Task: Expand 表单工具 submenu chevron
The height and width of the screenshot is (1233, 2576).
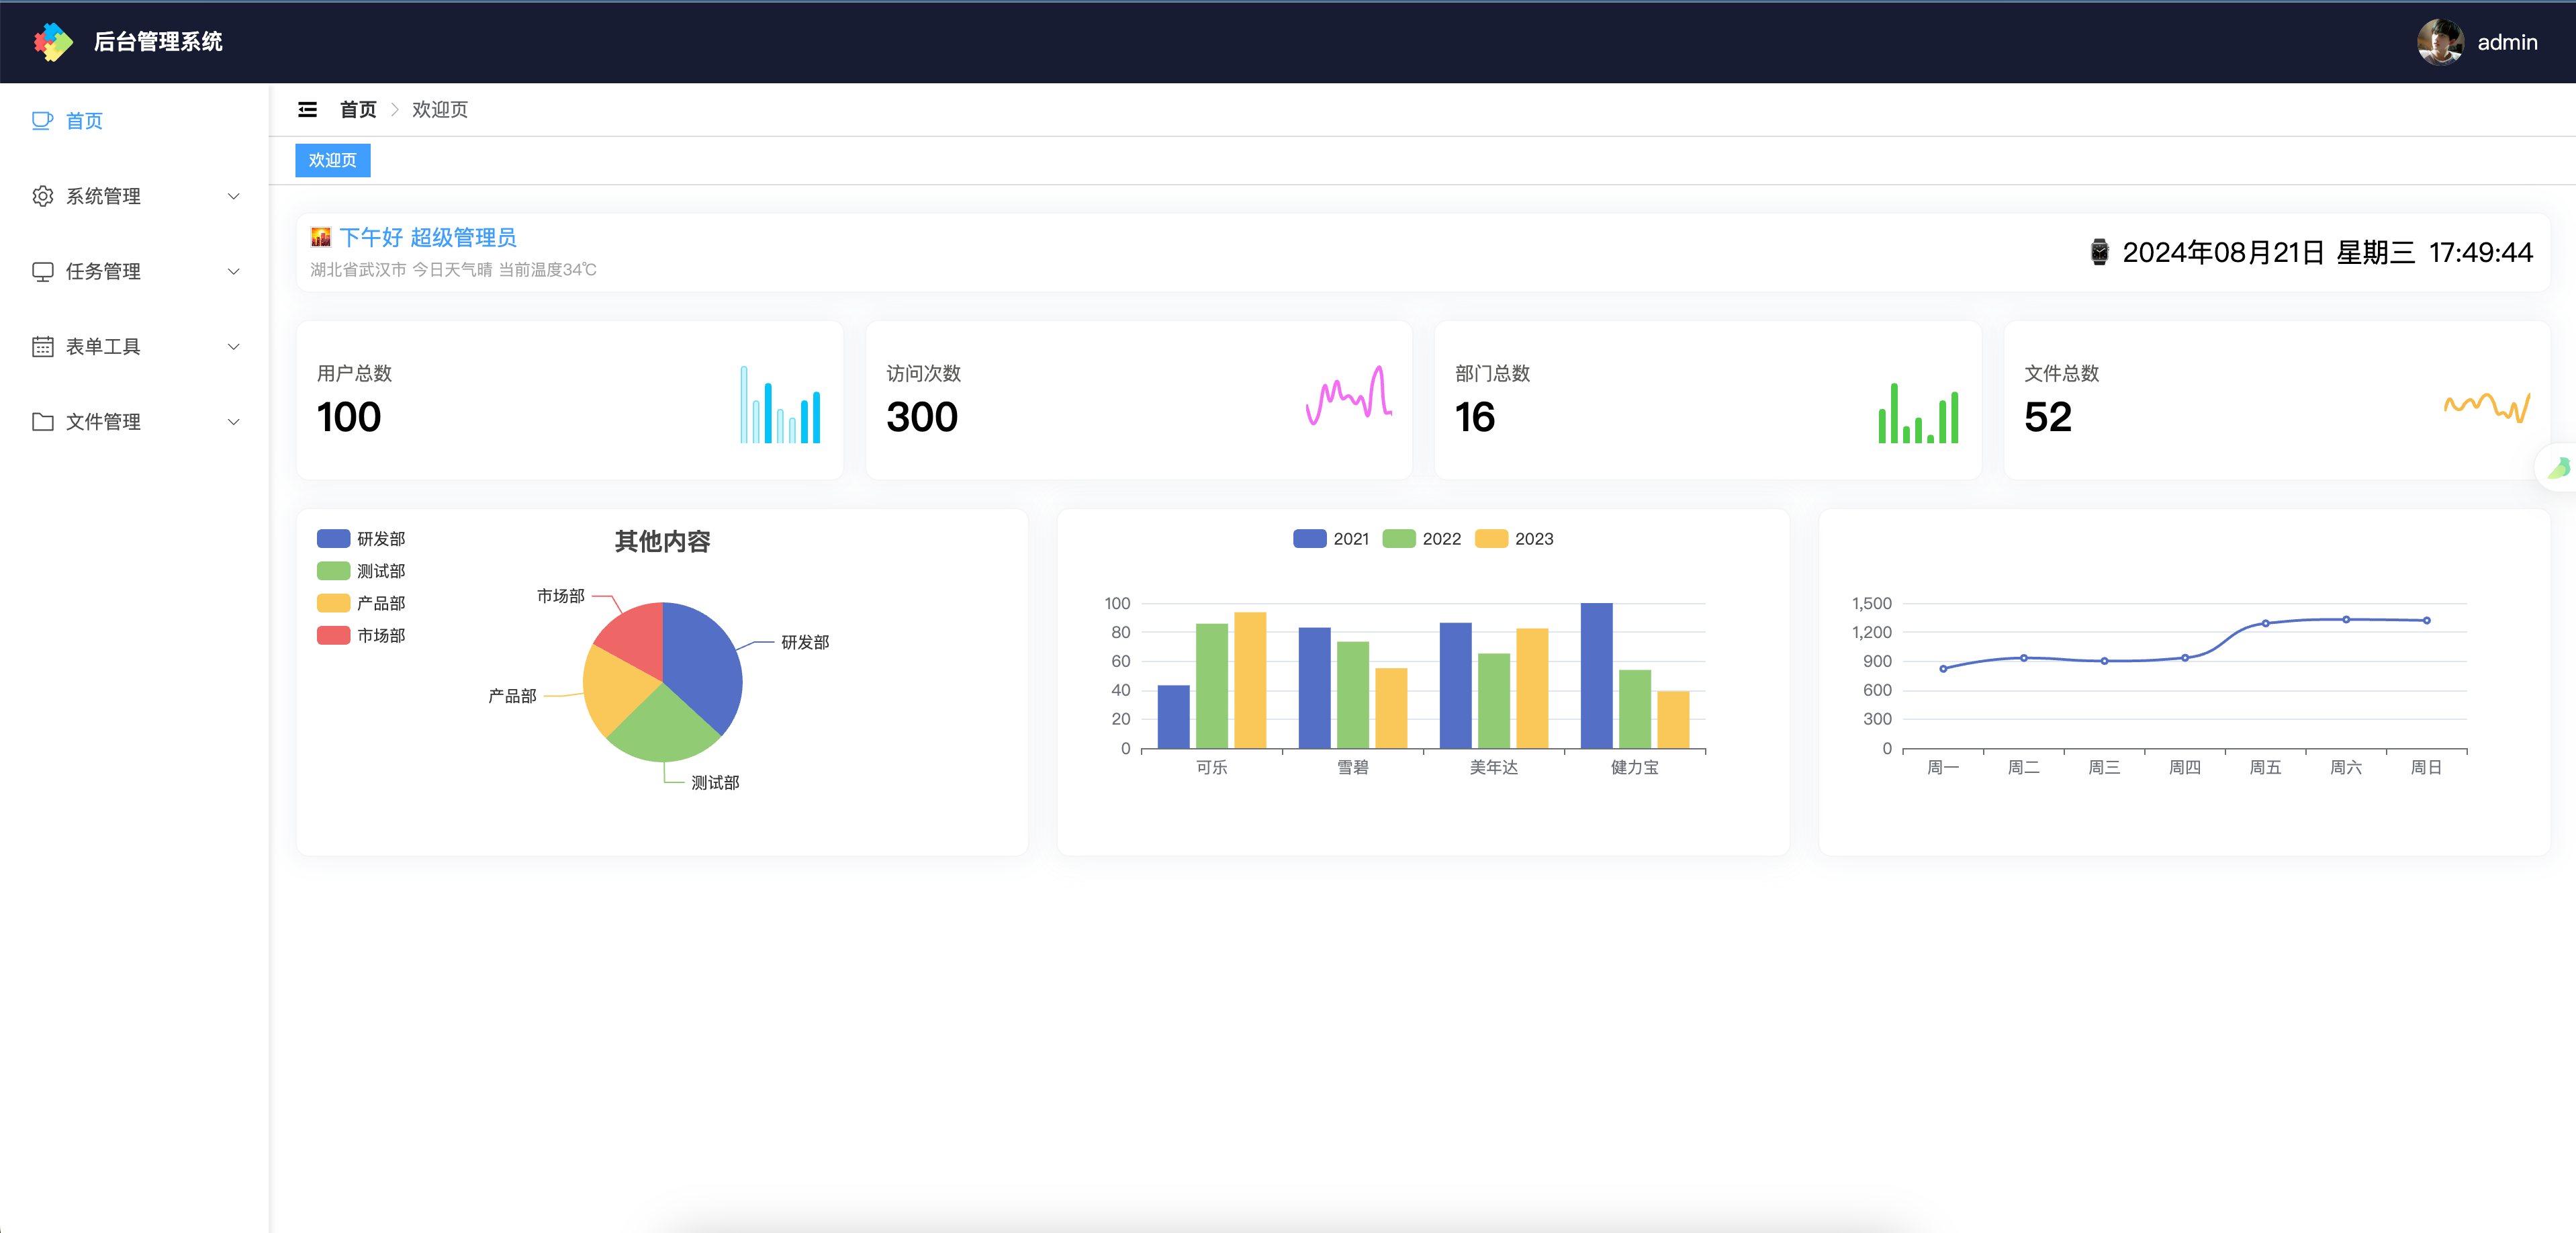Action: pos(233,346)
